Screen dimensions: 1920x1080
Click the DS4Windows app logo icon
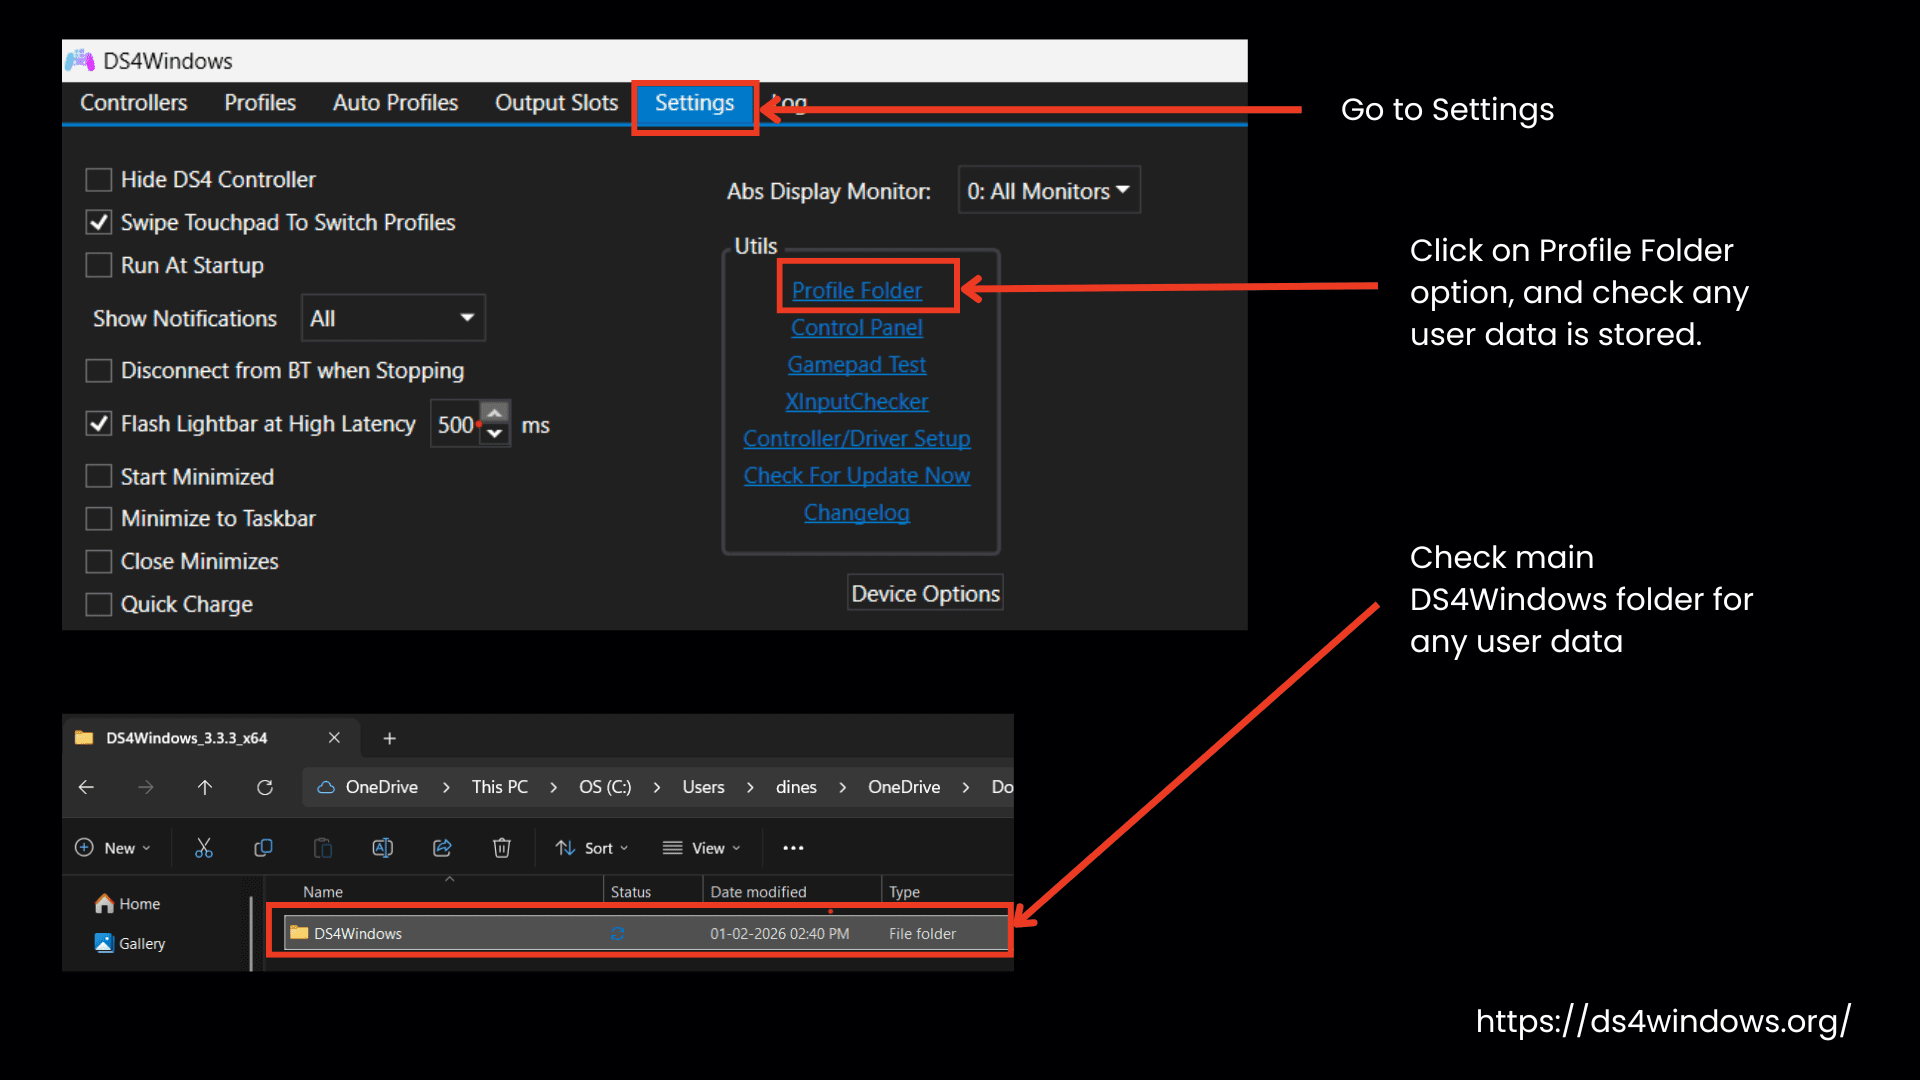click(81, 61)
